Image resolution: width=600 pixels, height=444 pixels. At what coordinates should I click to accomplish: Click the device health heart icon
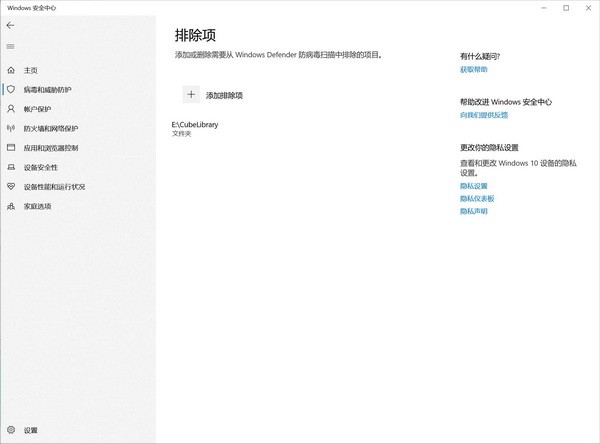coord(11,186)
